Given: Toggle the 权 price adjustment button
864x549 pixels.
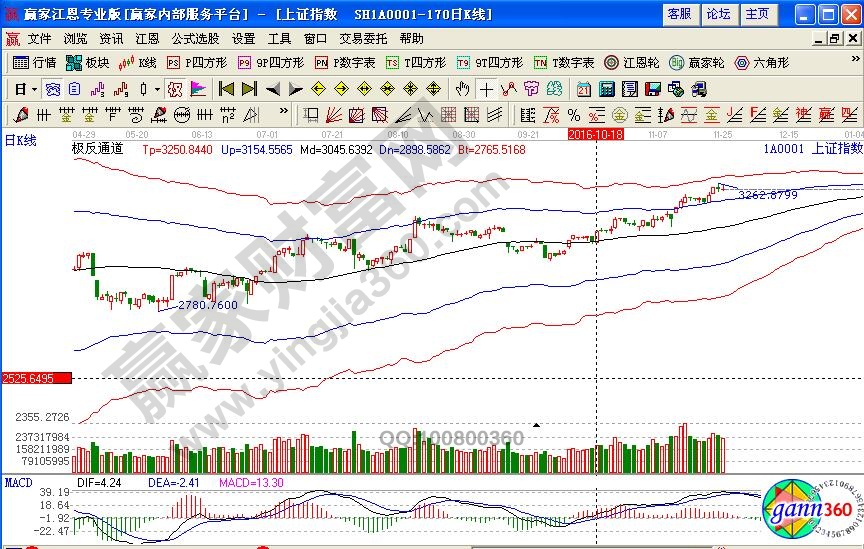Looking at the screenshot, I should click(x=175, y=88).
